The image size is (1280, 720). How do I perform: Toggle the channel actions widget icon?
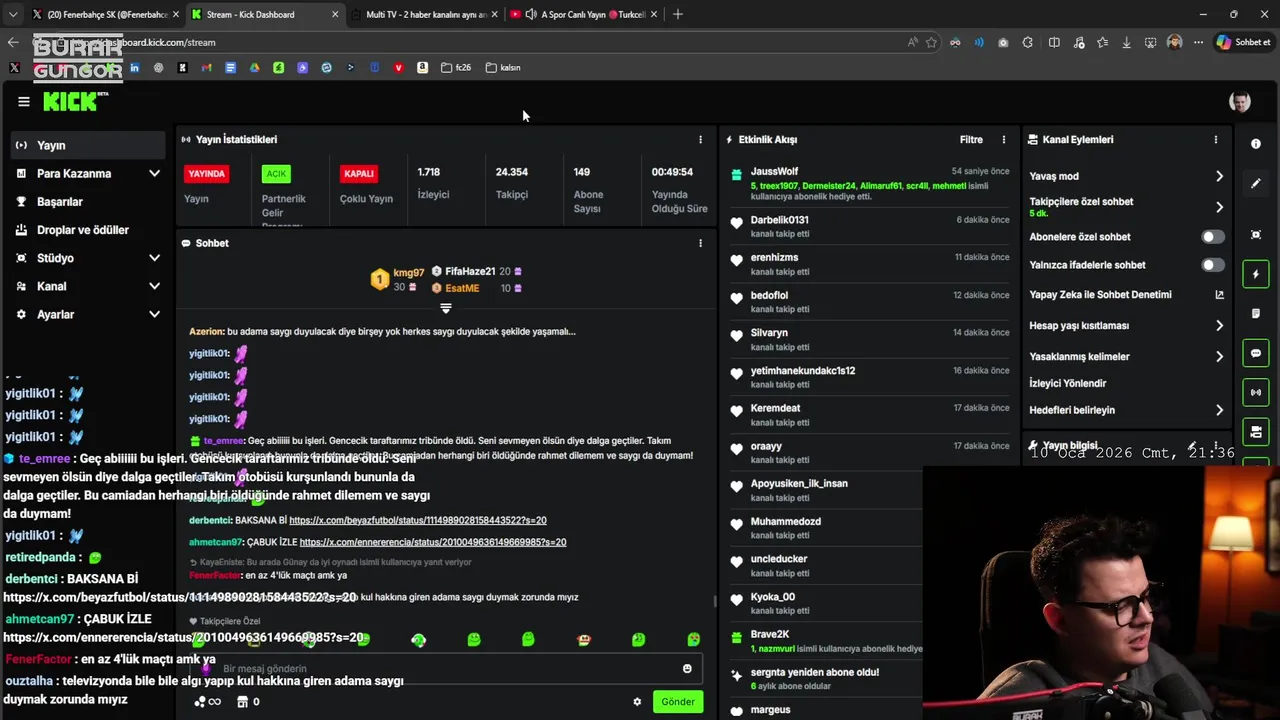tap(1256, 432)
